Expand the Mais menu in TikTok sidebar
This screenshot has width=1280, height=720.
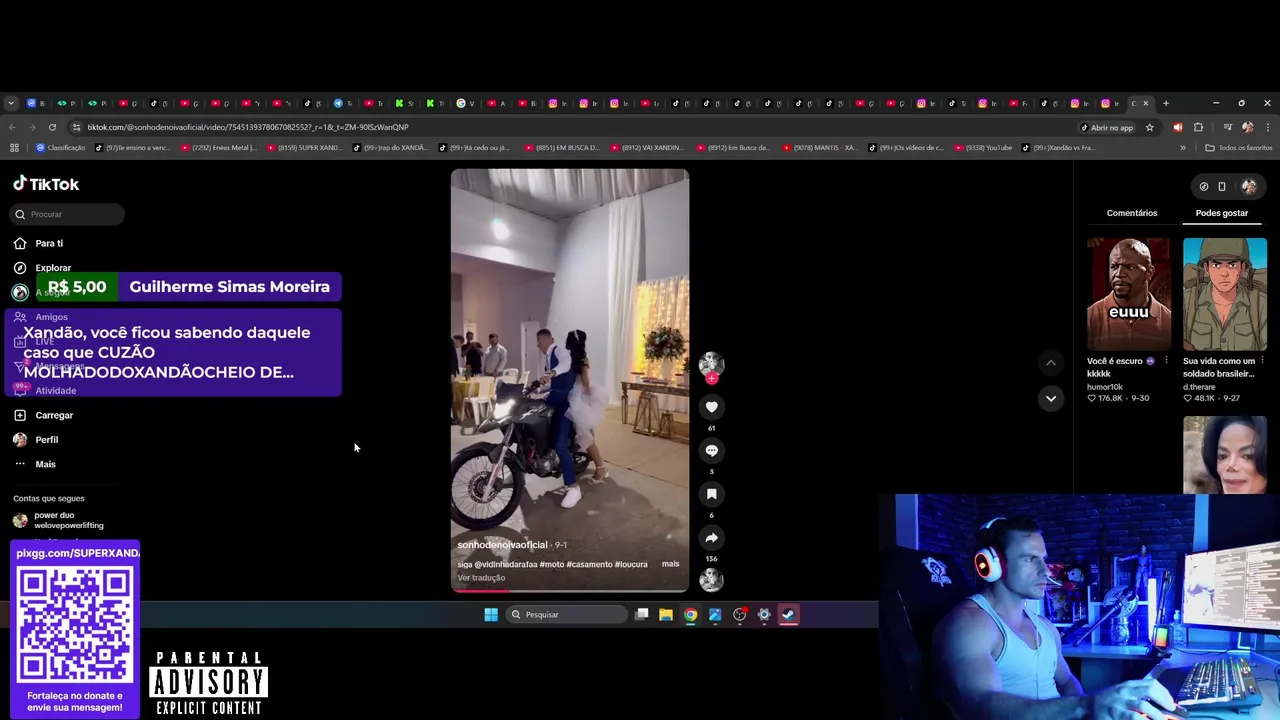(34, 464)
